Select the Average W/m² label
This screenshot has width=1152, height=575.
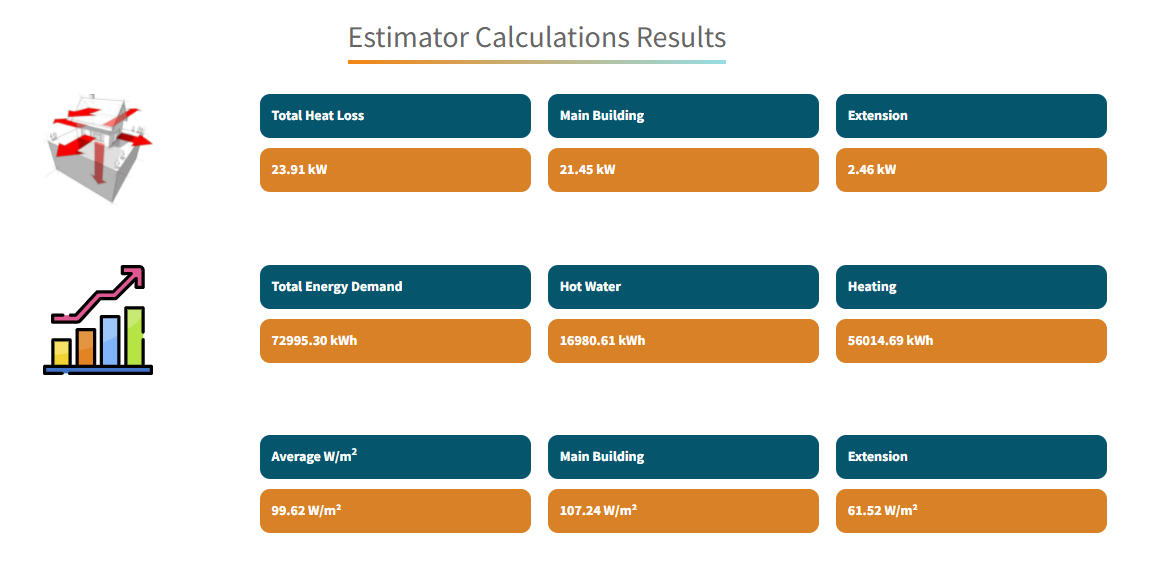click(x=395, y=457)
